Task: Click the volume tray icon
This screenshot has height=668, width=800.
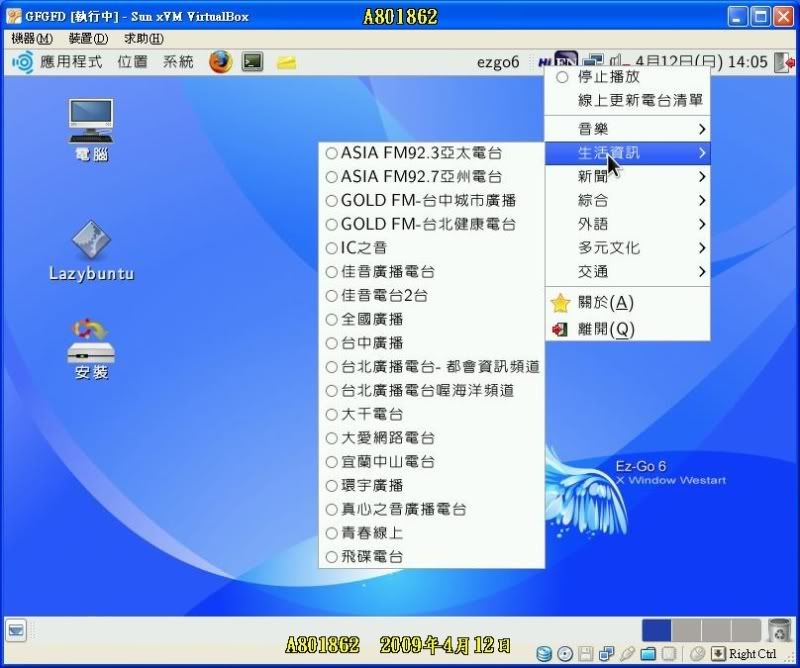Action: (x=617, y=61)
